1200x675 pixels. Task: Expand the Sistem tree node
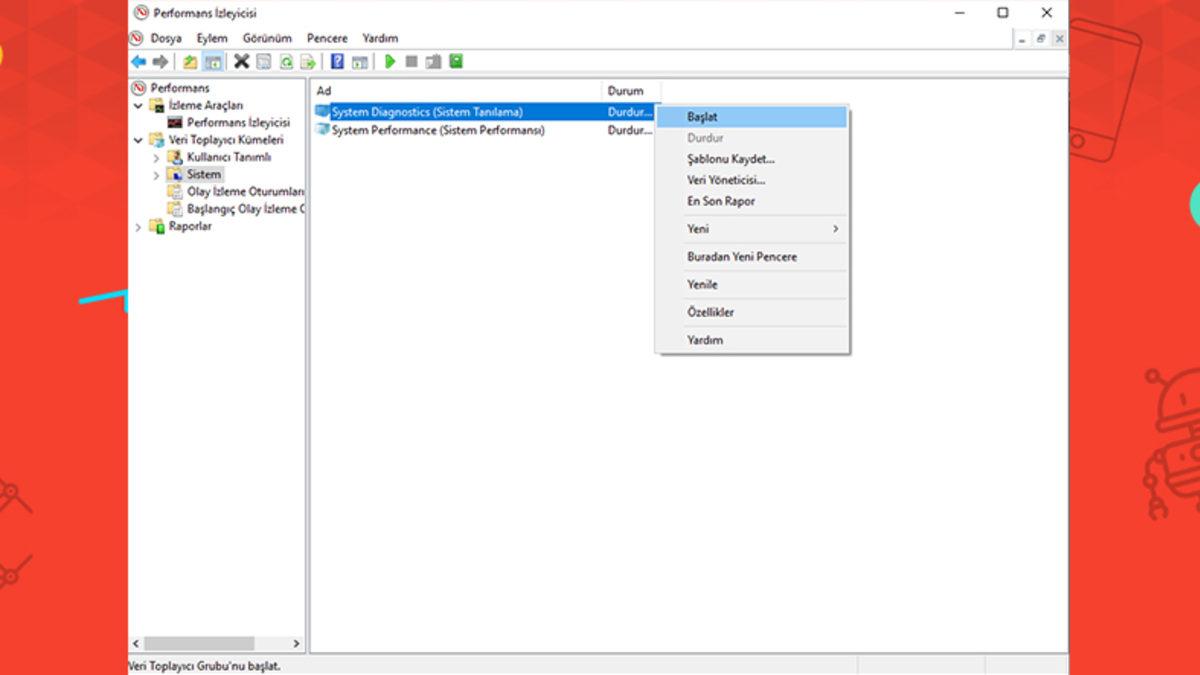[x=157, y=174]
